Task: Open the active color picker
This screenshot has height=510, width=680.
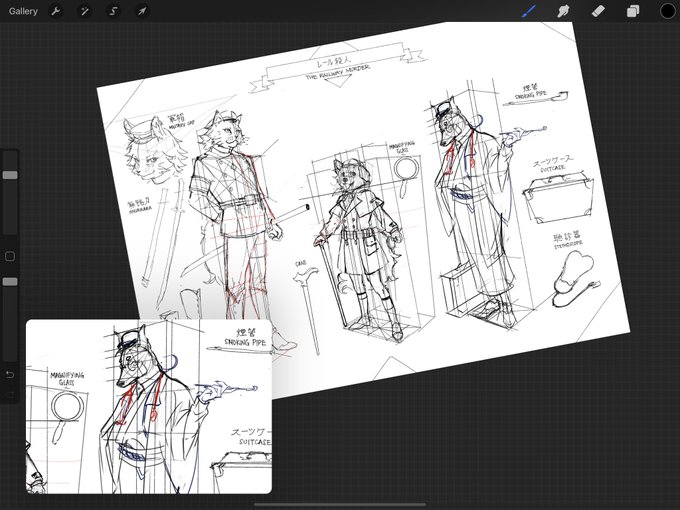Action: pyautogui.click(x=667, y=11)
